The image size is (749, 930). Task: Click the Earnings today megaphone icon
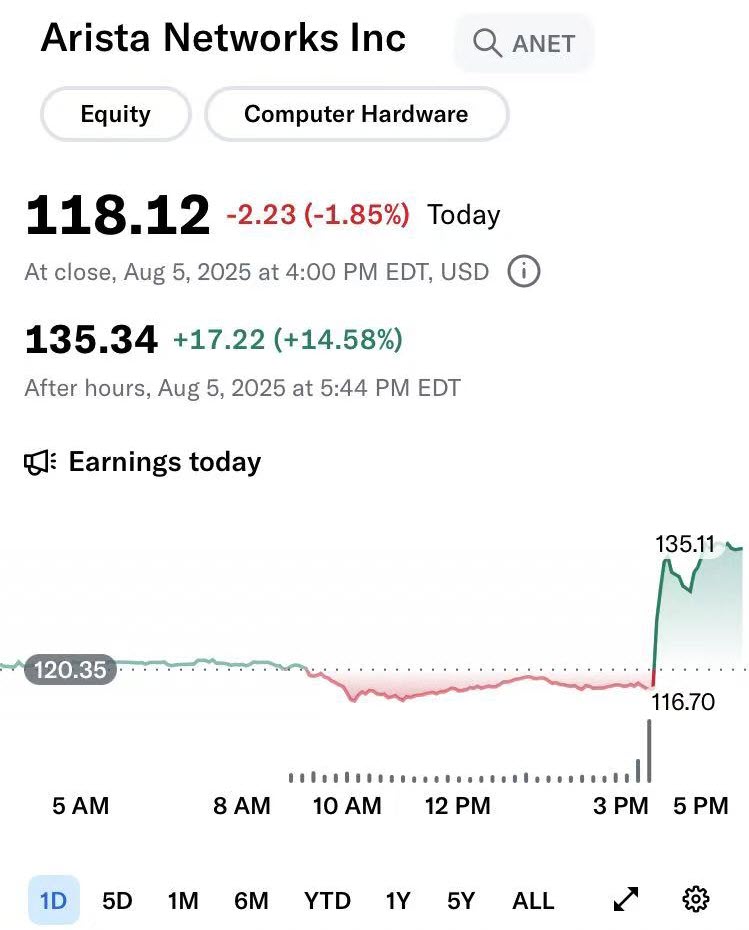pyautogui.click(x=40, y=462)
